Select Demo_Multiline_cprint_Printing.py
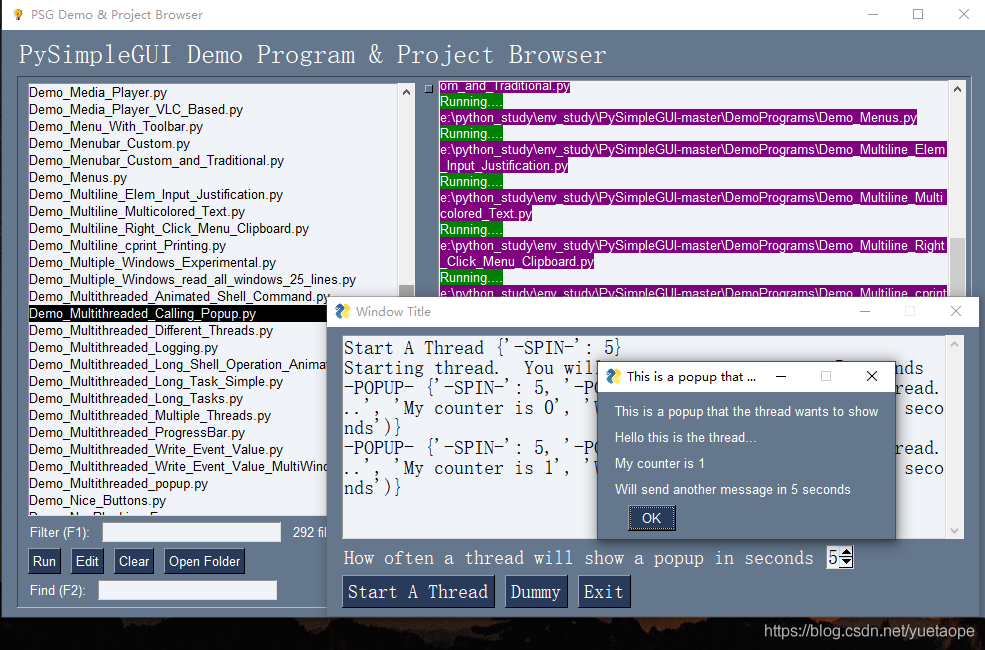 pos(128,245)
